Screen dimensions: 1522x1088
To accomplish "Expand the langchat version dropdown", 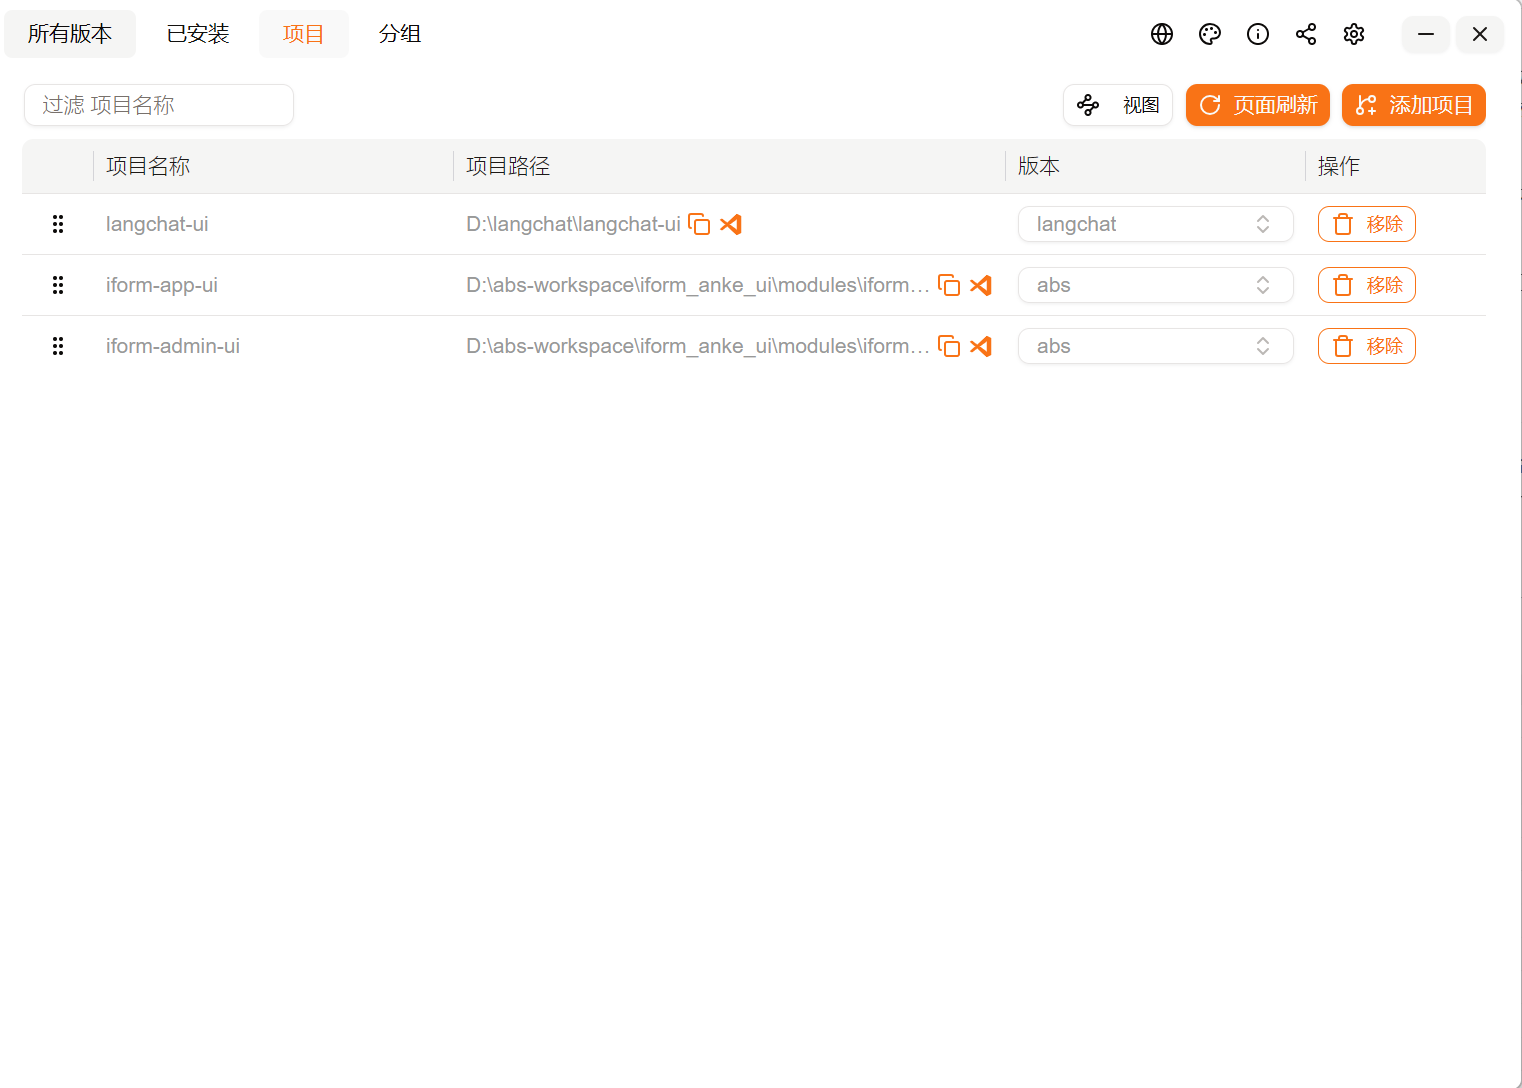I will (1155, 224).
